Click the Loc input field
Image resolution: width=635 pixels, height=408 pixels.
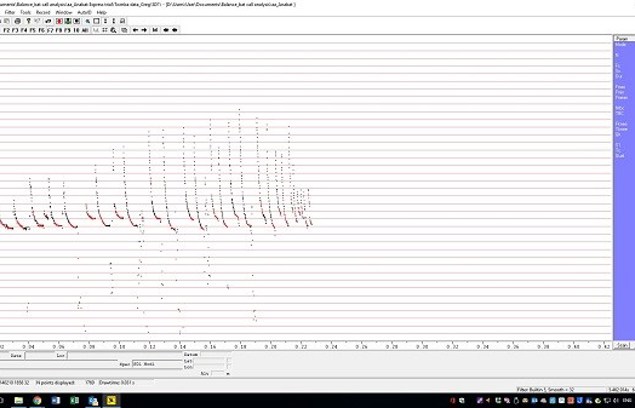[x=125, y=355]
